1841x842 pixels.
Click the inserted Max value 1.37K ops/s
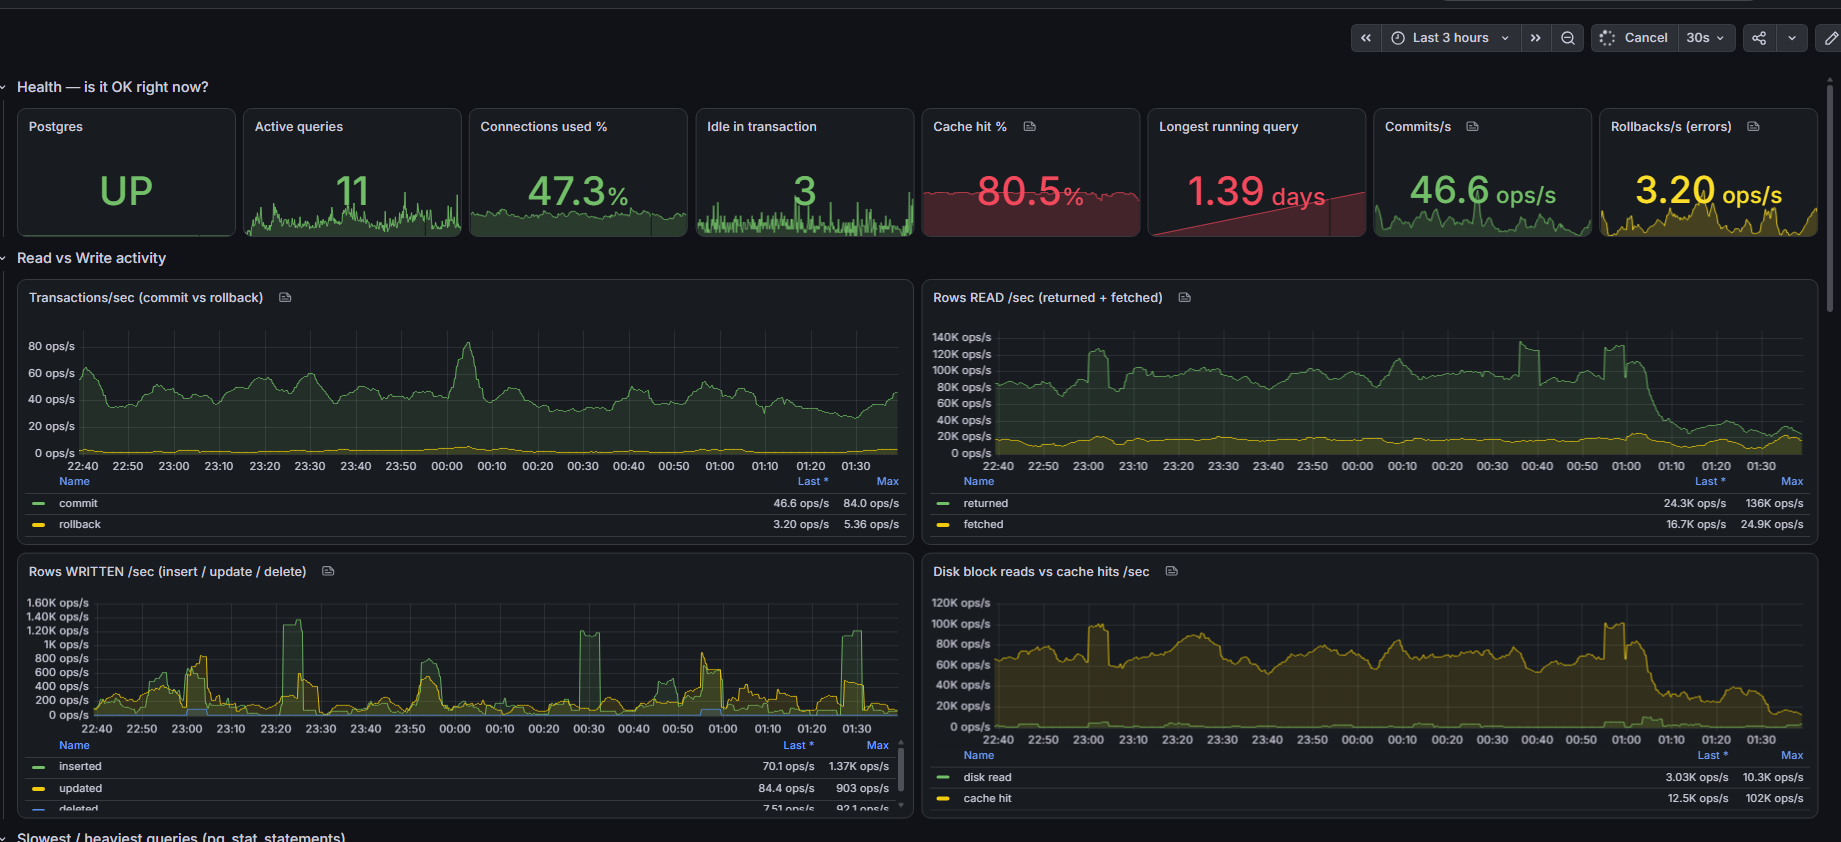pyautogui.click(x=859, y=767)
